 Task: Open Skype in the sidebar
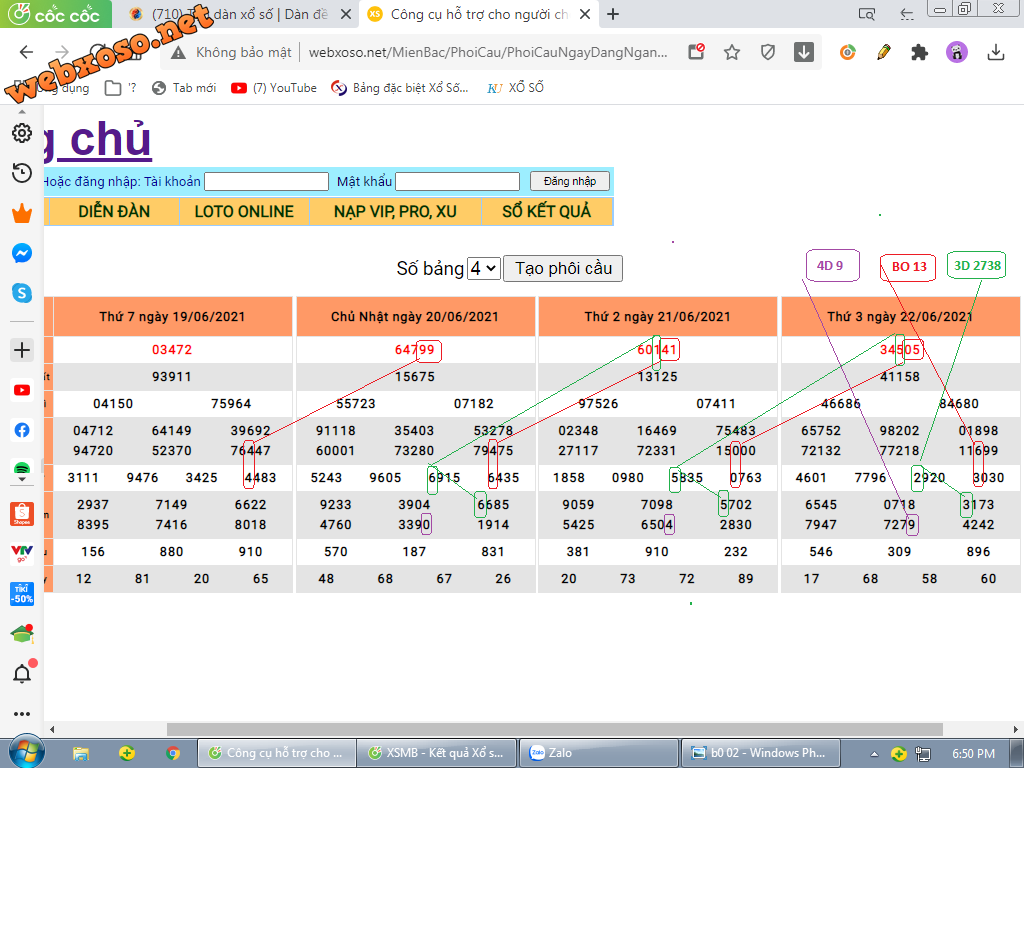[x=22, y=293]
